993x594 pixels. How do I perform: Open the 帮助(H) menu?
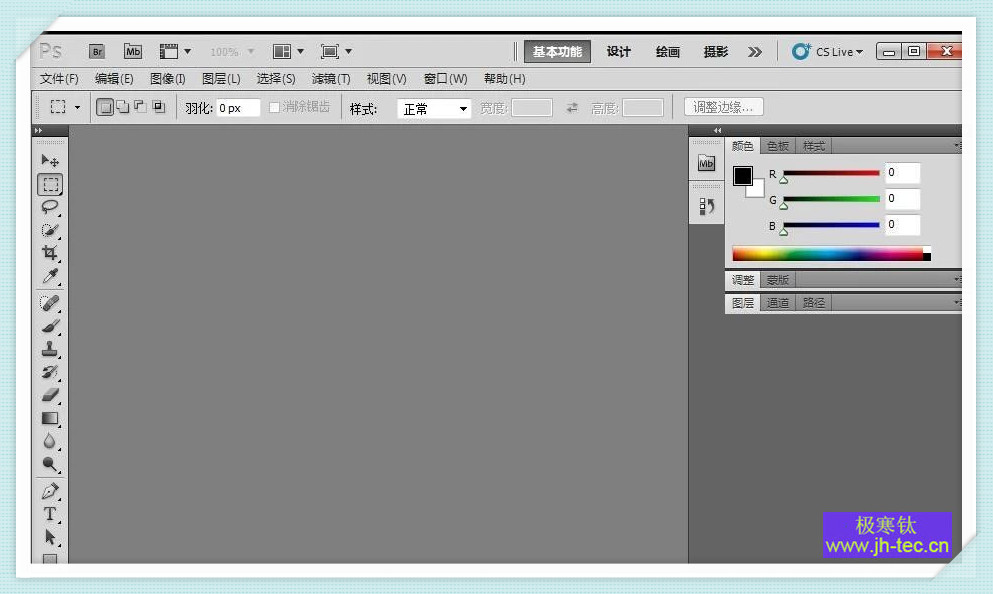pos(505,79)
